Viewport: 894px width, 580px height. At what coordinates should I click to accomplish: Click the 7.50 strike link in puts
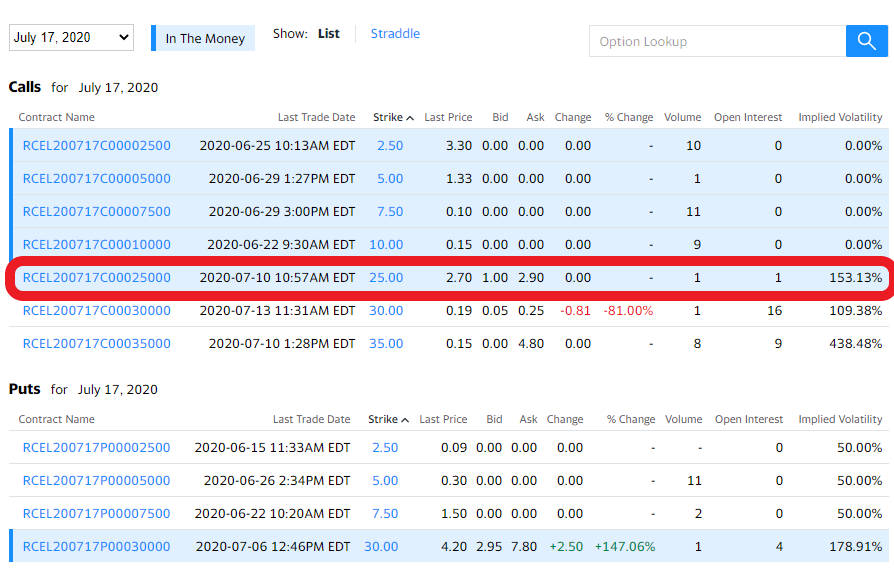(385, 513)
